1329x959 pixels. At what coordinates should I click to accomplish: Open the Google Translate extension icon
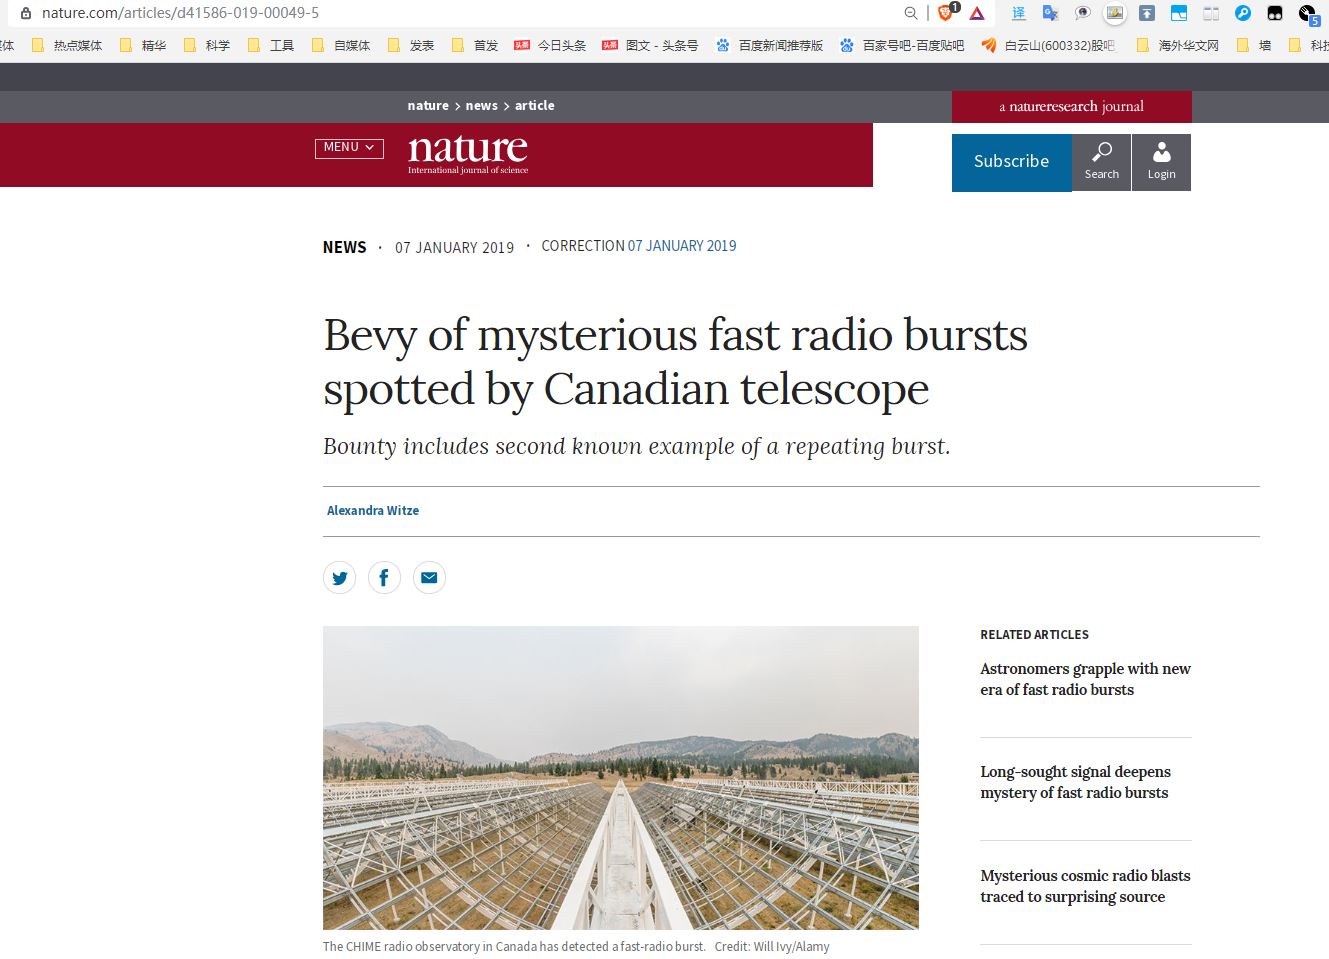1050,13
